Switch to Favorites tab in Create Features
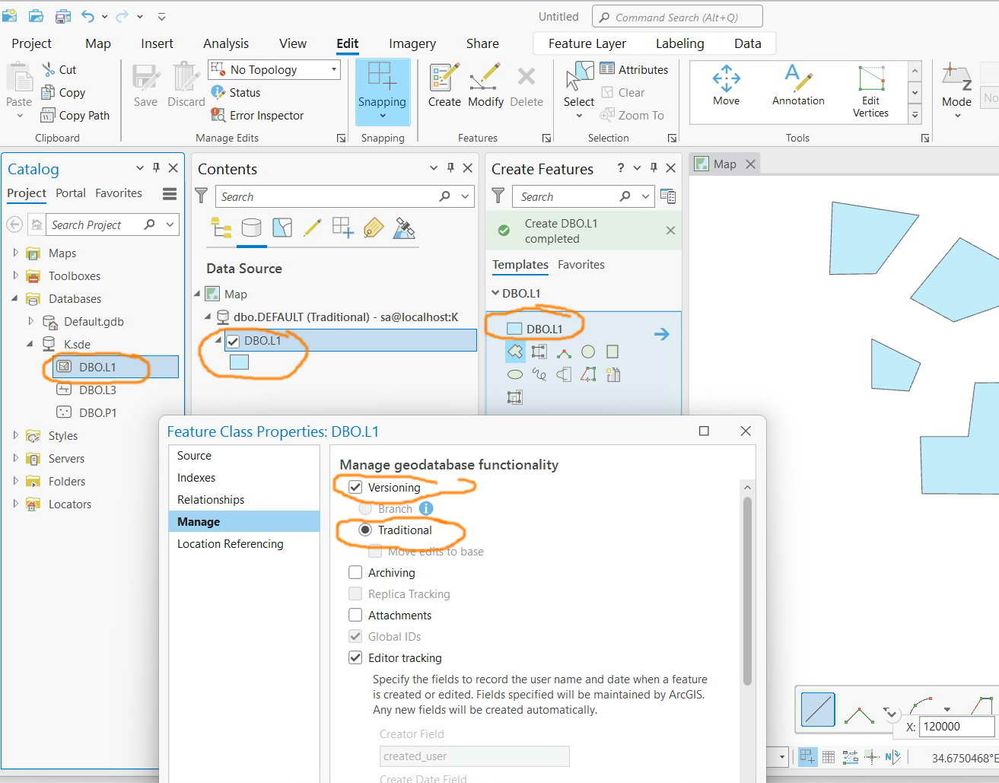The width and height of the screenshot is (999, 783). tap(581, 264)
